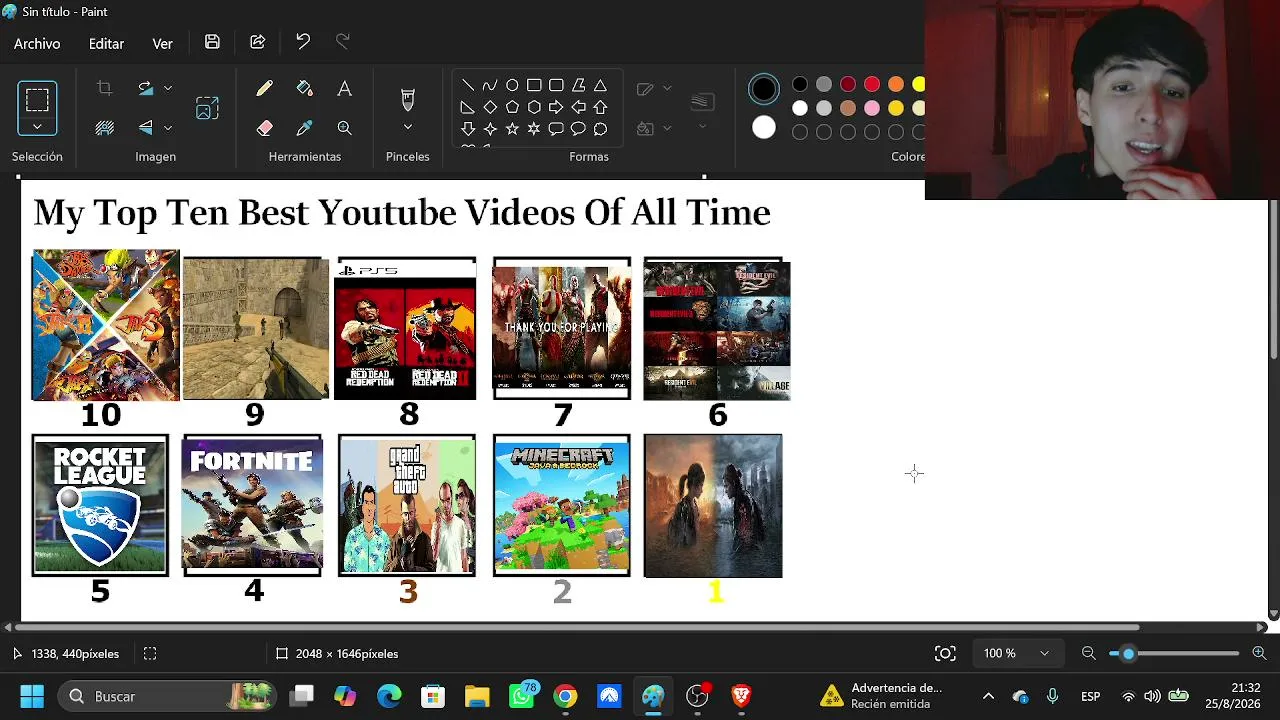Open the Archivo menu
The image size is (1280, 720).
(37, 43)
